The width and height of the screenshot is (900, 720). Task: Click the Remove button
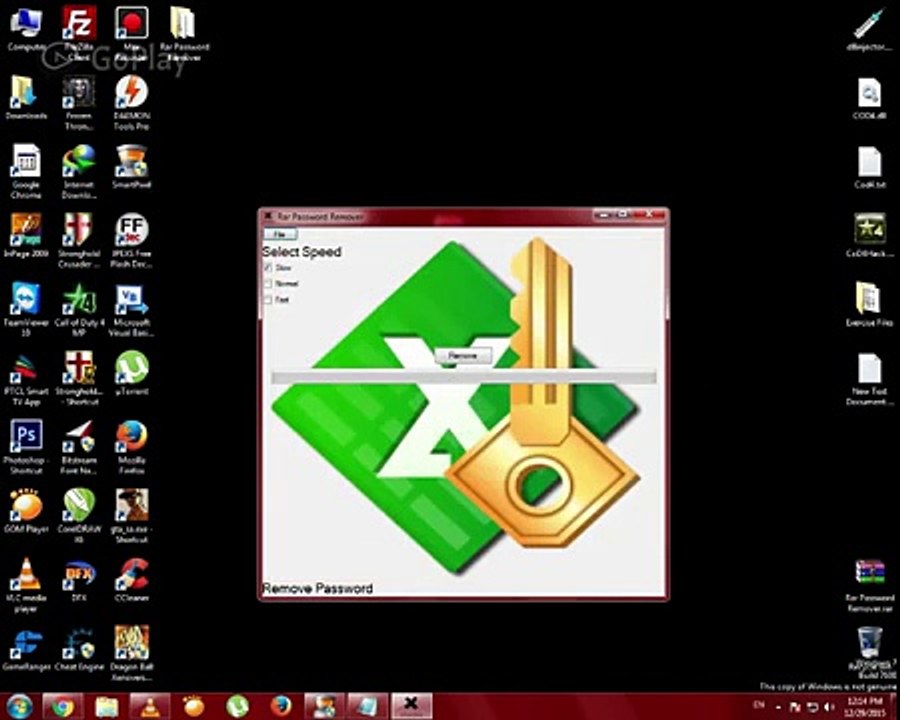(463, 356)
